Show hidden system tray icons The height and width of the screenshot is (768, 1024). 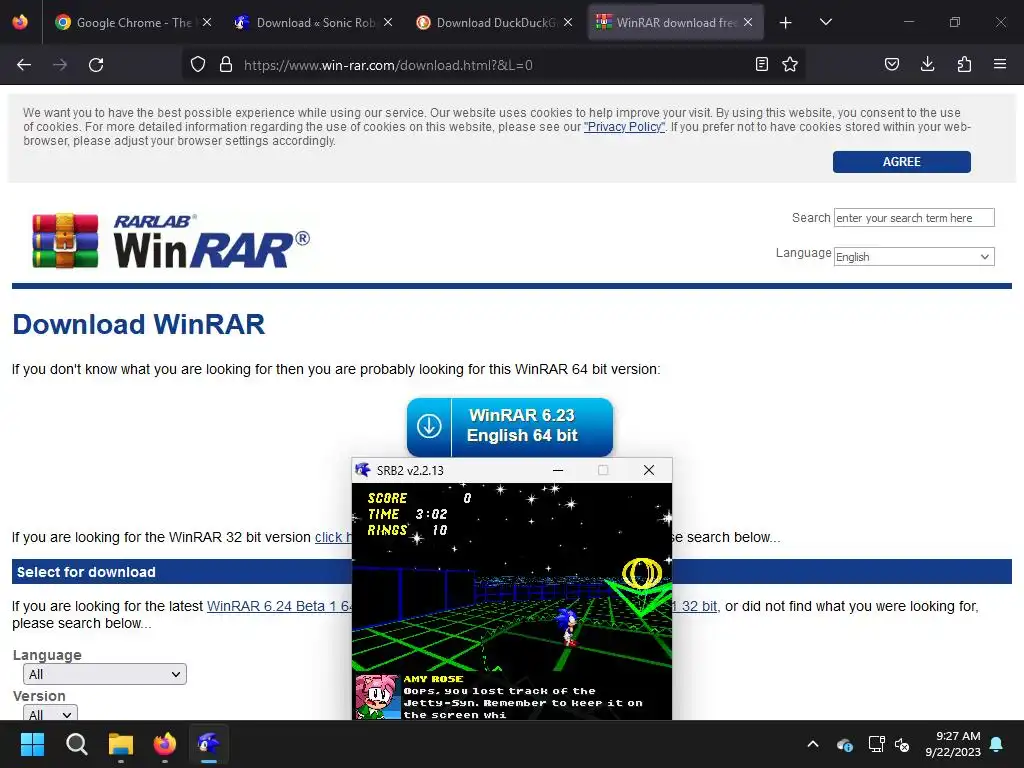[x=813, y=744]
